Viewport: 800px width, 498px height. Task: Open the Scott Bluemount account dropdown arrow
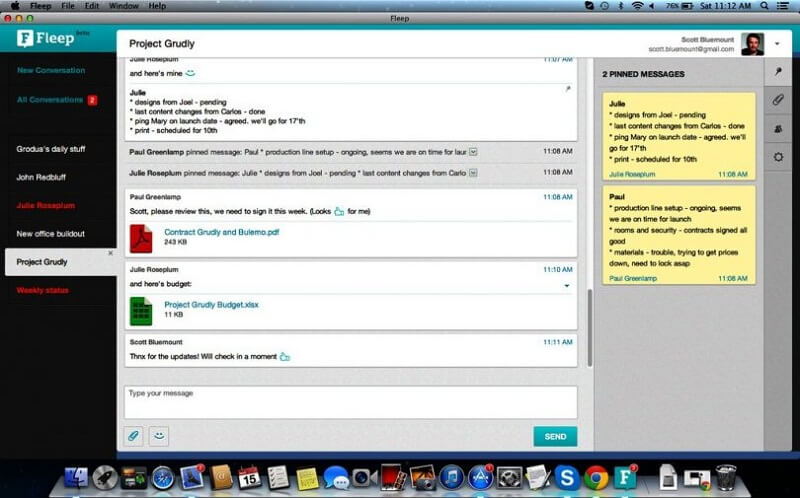[777, 44]
